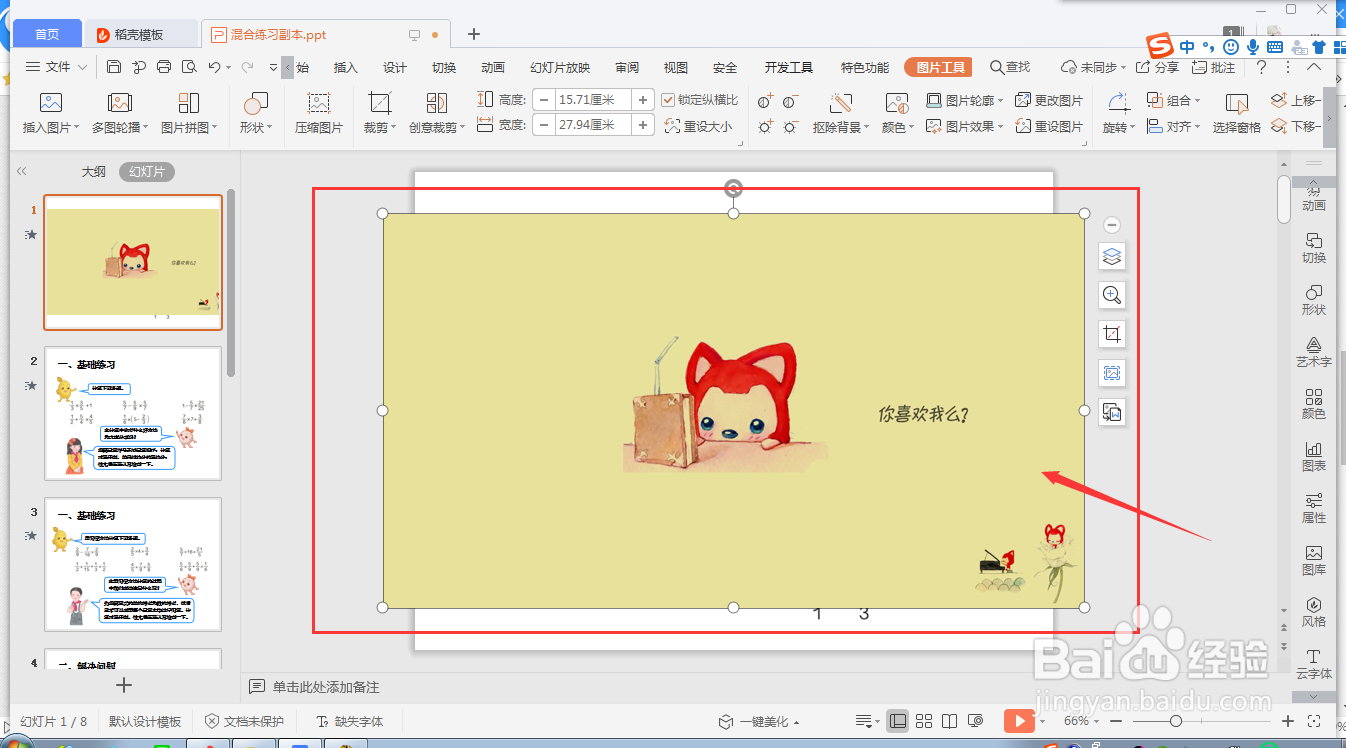Click the 重设图片 reset picture button
The height and width of the screenshot is (748, 1346).
(1049, 126)
